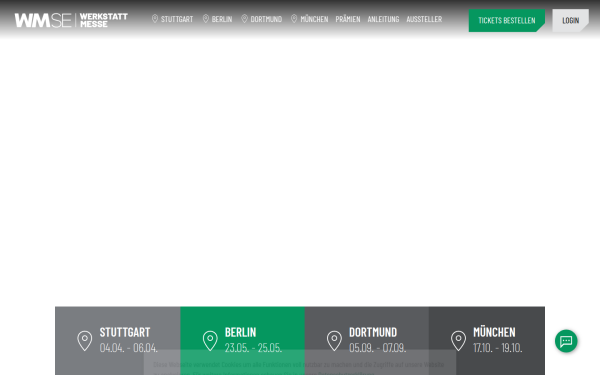The height and width of the screenshot is (375, 600).
Task: Click the Dortmund pin icon in navigation
Action: [x=245, y=19]
